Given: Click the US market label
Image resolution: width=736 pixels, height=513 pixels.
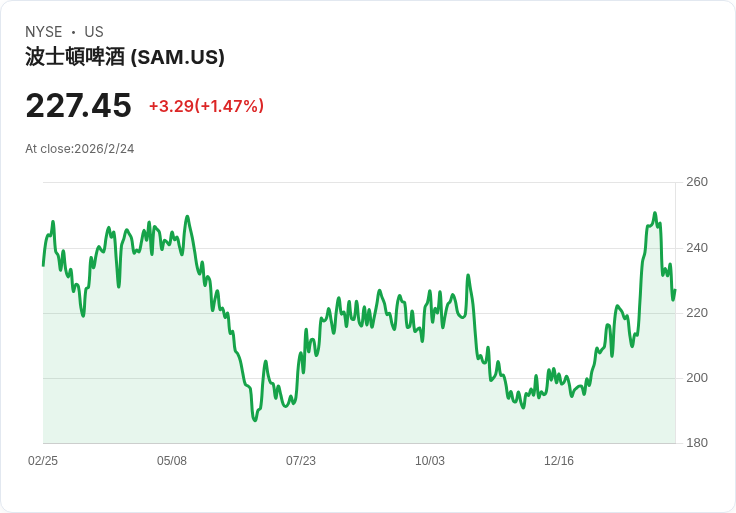Looking at the screenshot, I should [x=94, y=32].
